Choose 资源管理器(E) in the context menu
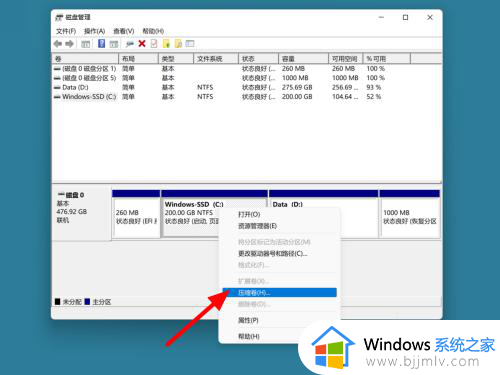 click(279, 226)
